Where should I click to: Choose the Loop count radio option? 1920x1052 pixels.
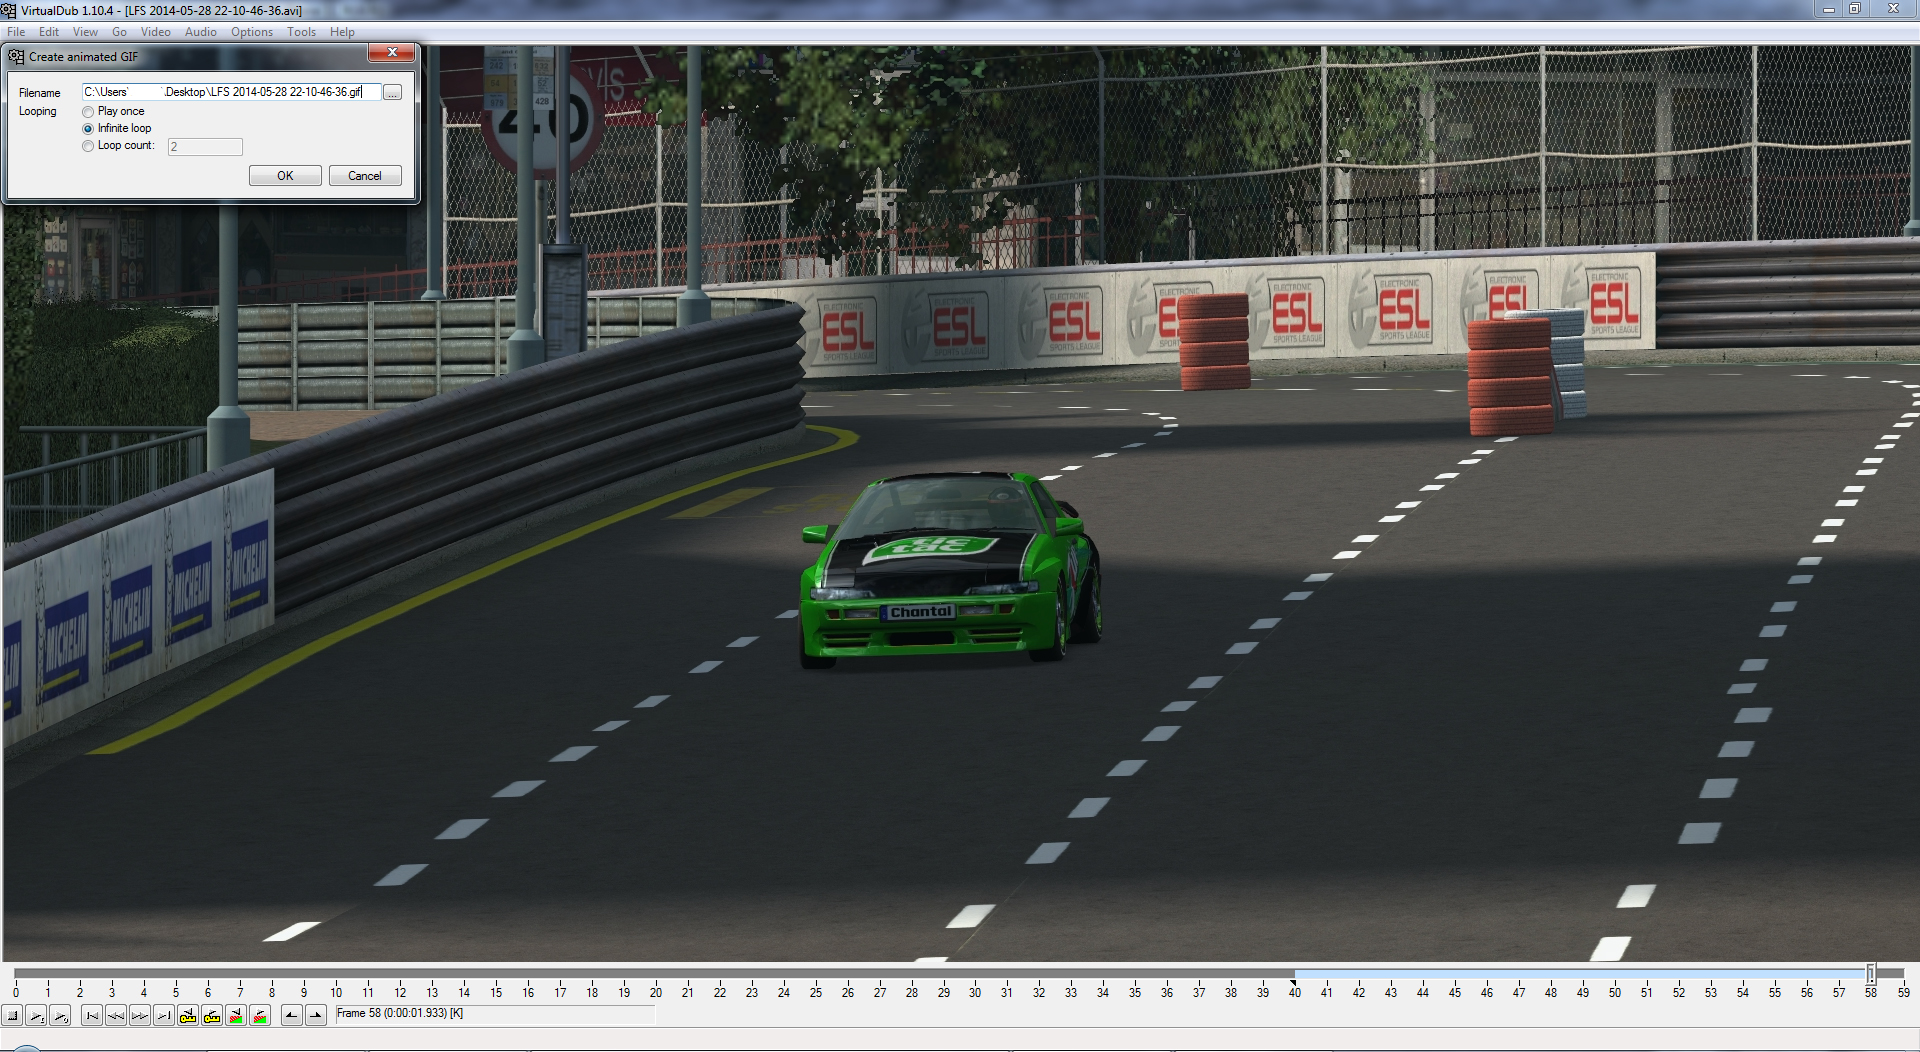coord(89,146)
